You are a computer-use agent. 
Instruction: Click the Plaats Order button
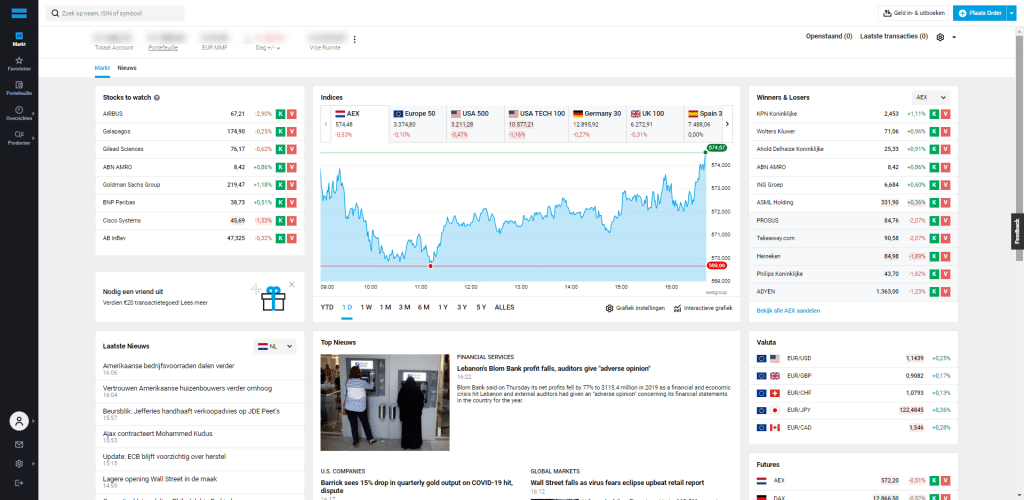tap(980, 13)
